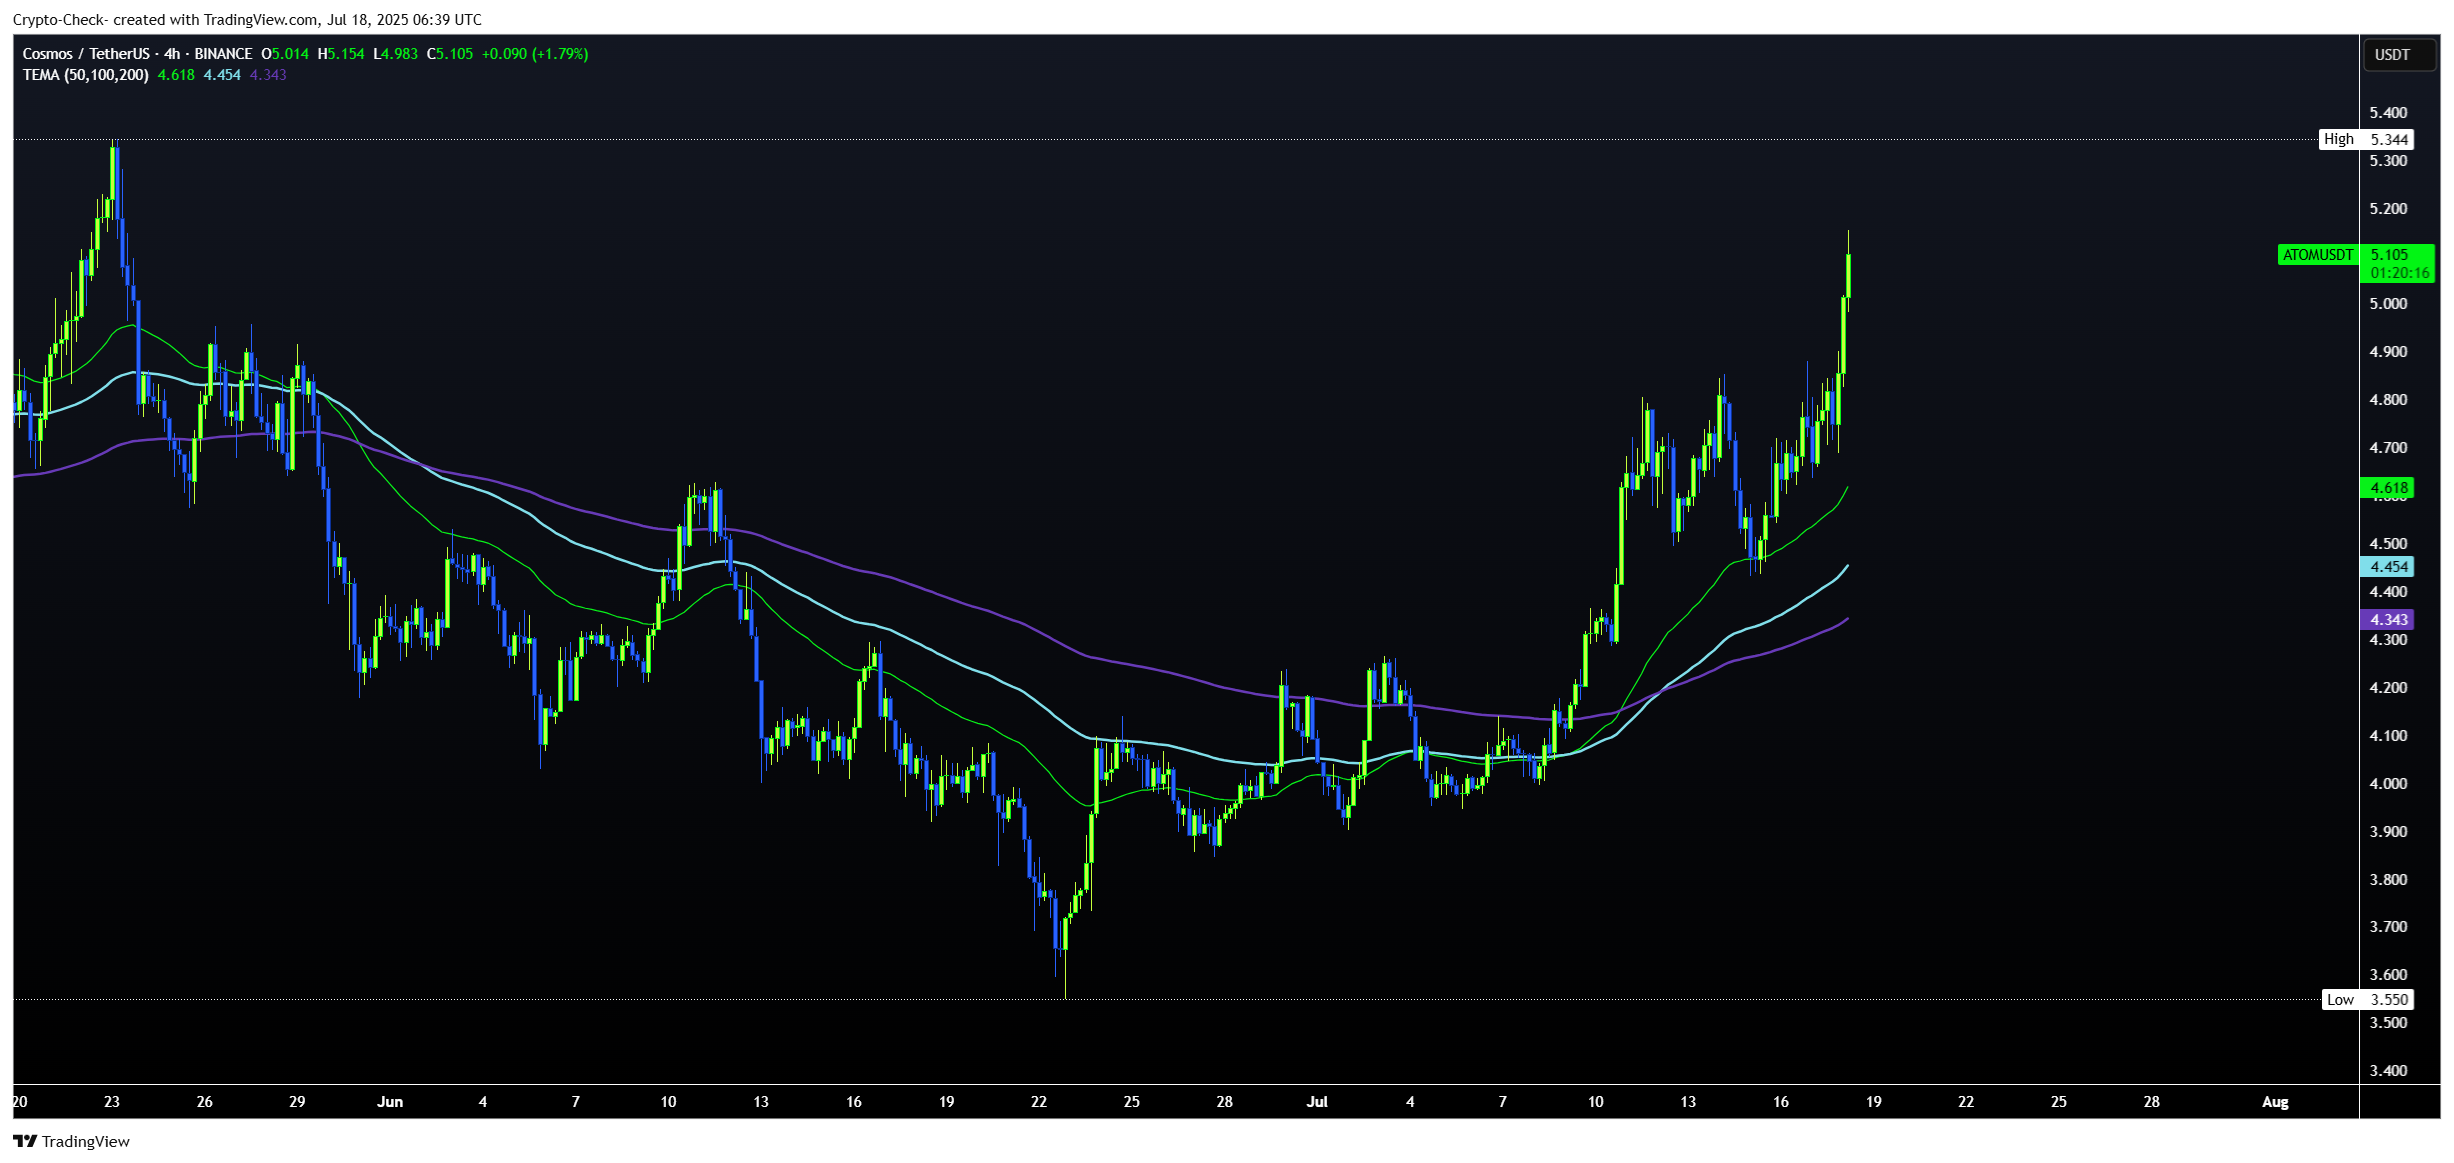Click the Jul label on time axis

[1317, 1101]
